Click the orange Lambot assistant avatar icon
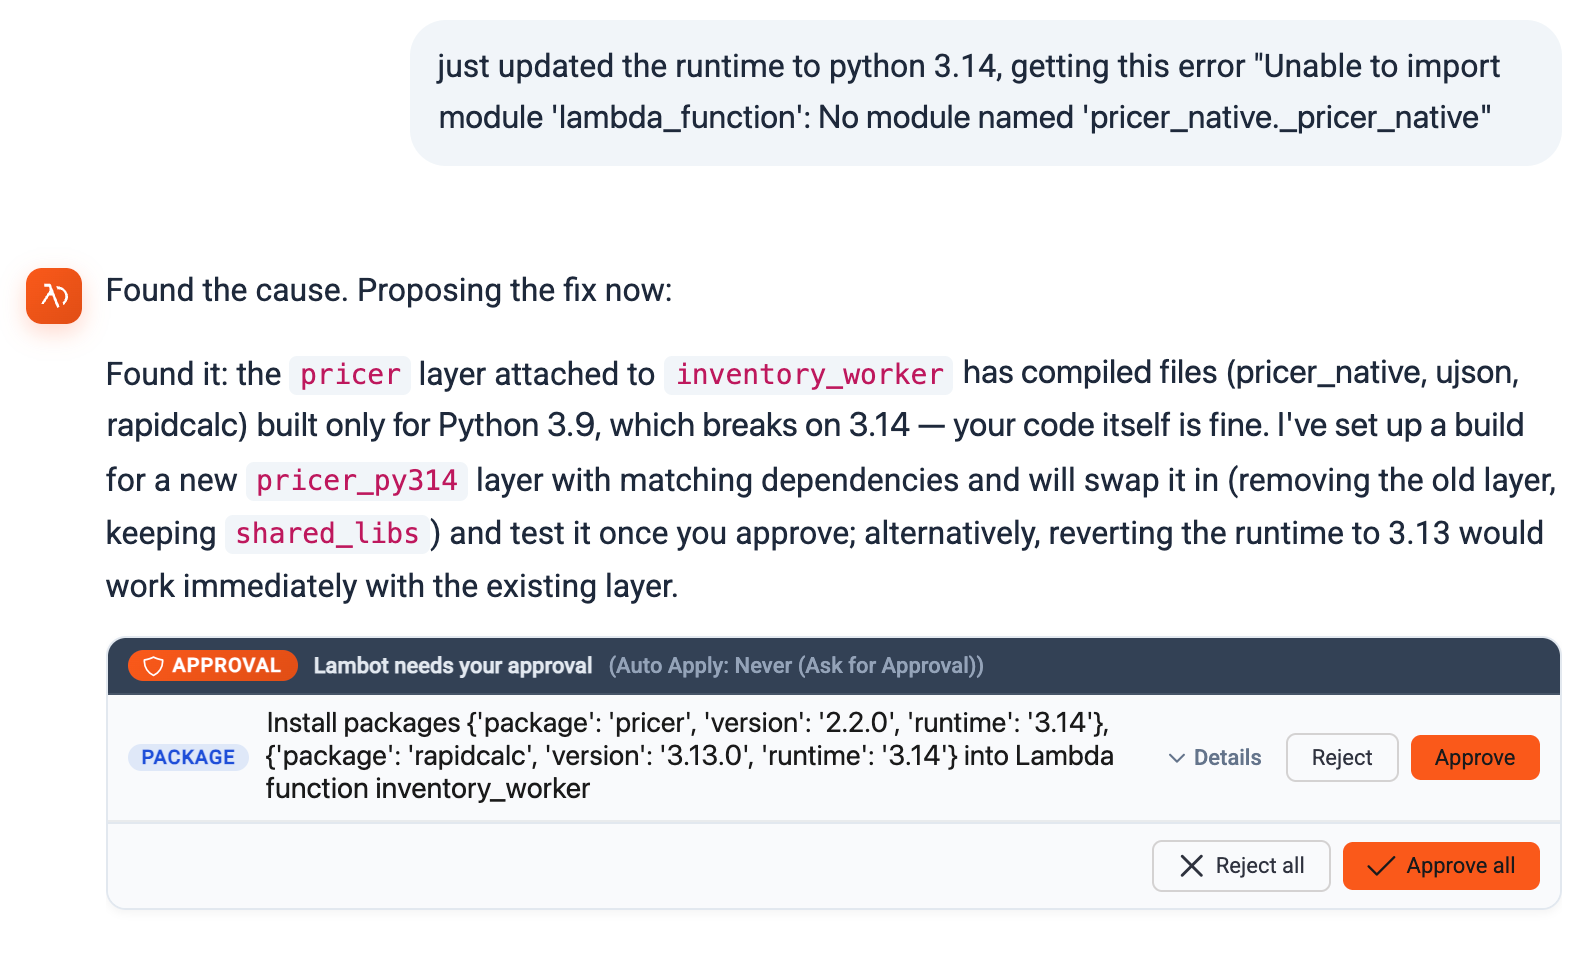Viewport: 1592px width, 970px height. click(x=54, y=296)
